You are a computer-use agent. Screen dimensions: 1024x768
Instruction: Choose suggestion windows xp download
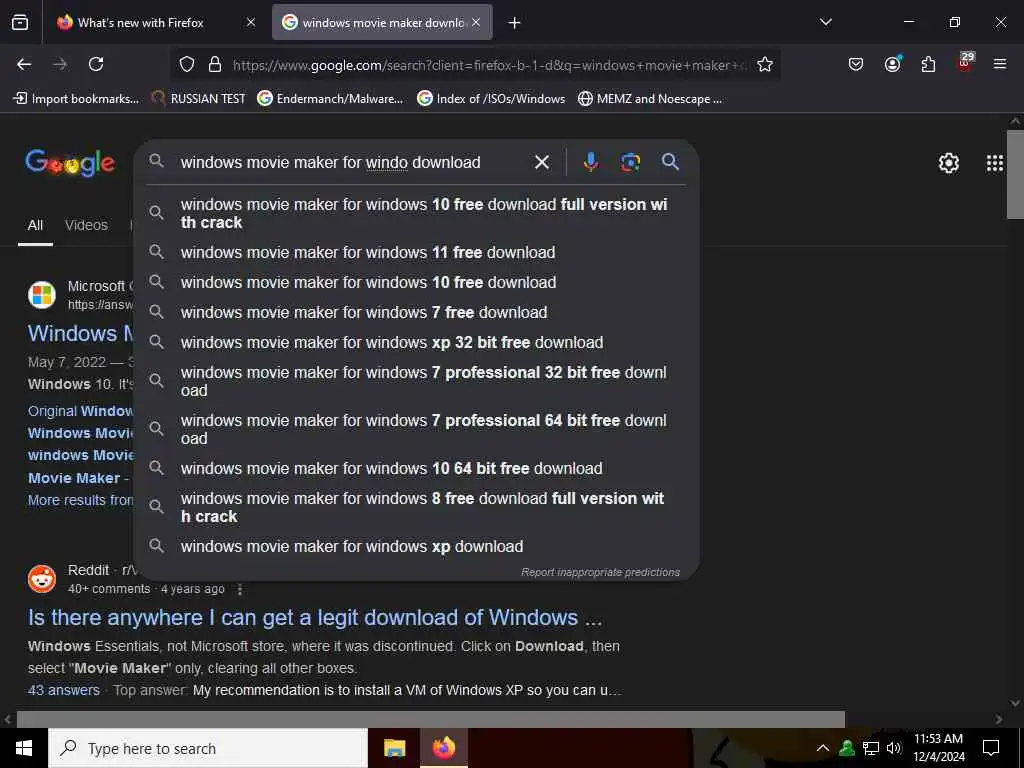(x=416, y=546)
